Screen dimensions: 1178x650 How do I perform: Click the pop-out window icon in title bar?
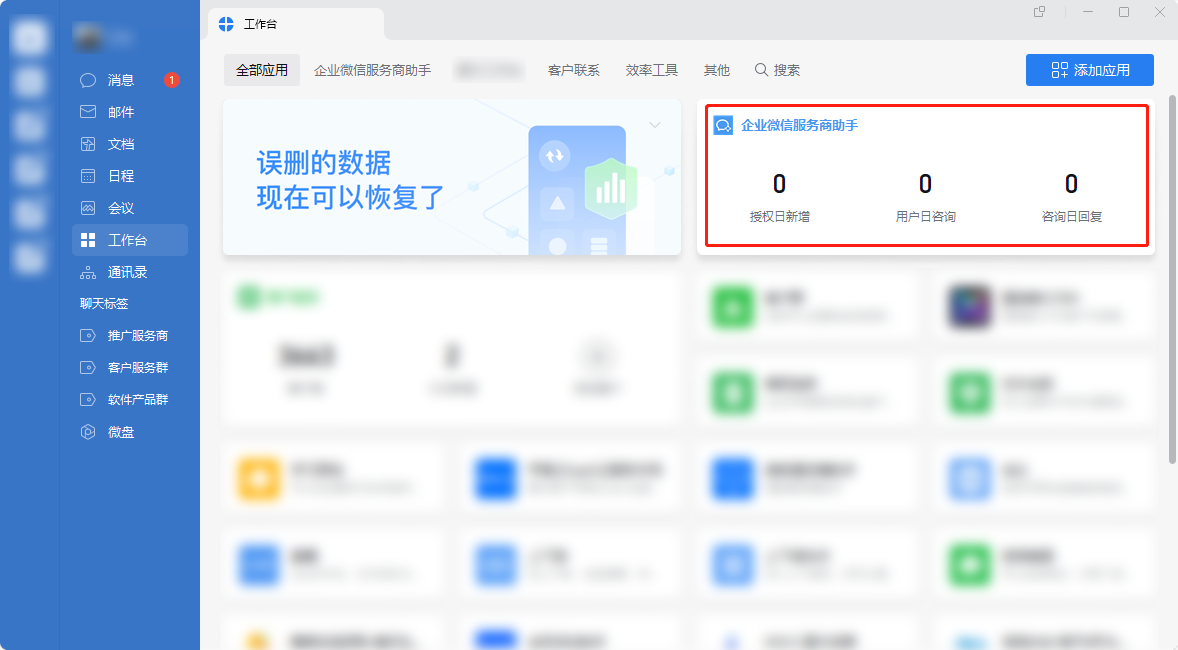pyautogui.click(x=1040, y=12)
